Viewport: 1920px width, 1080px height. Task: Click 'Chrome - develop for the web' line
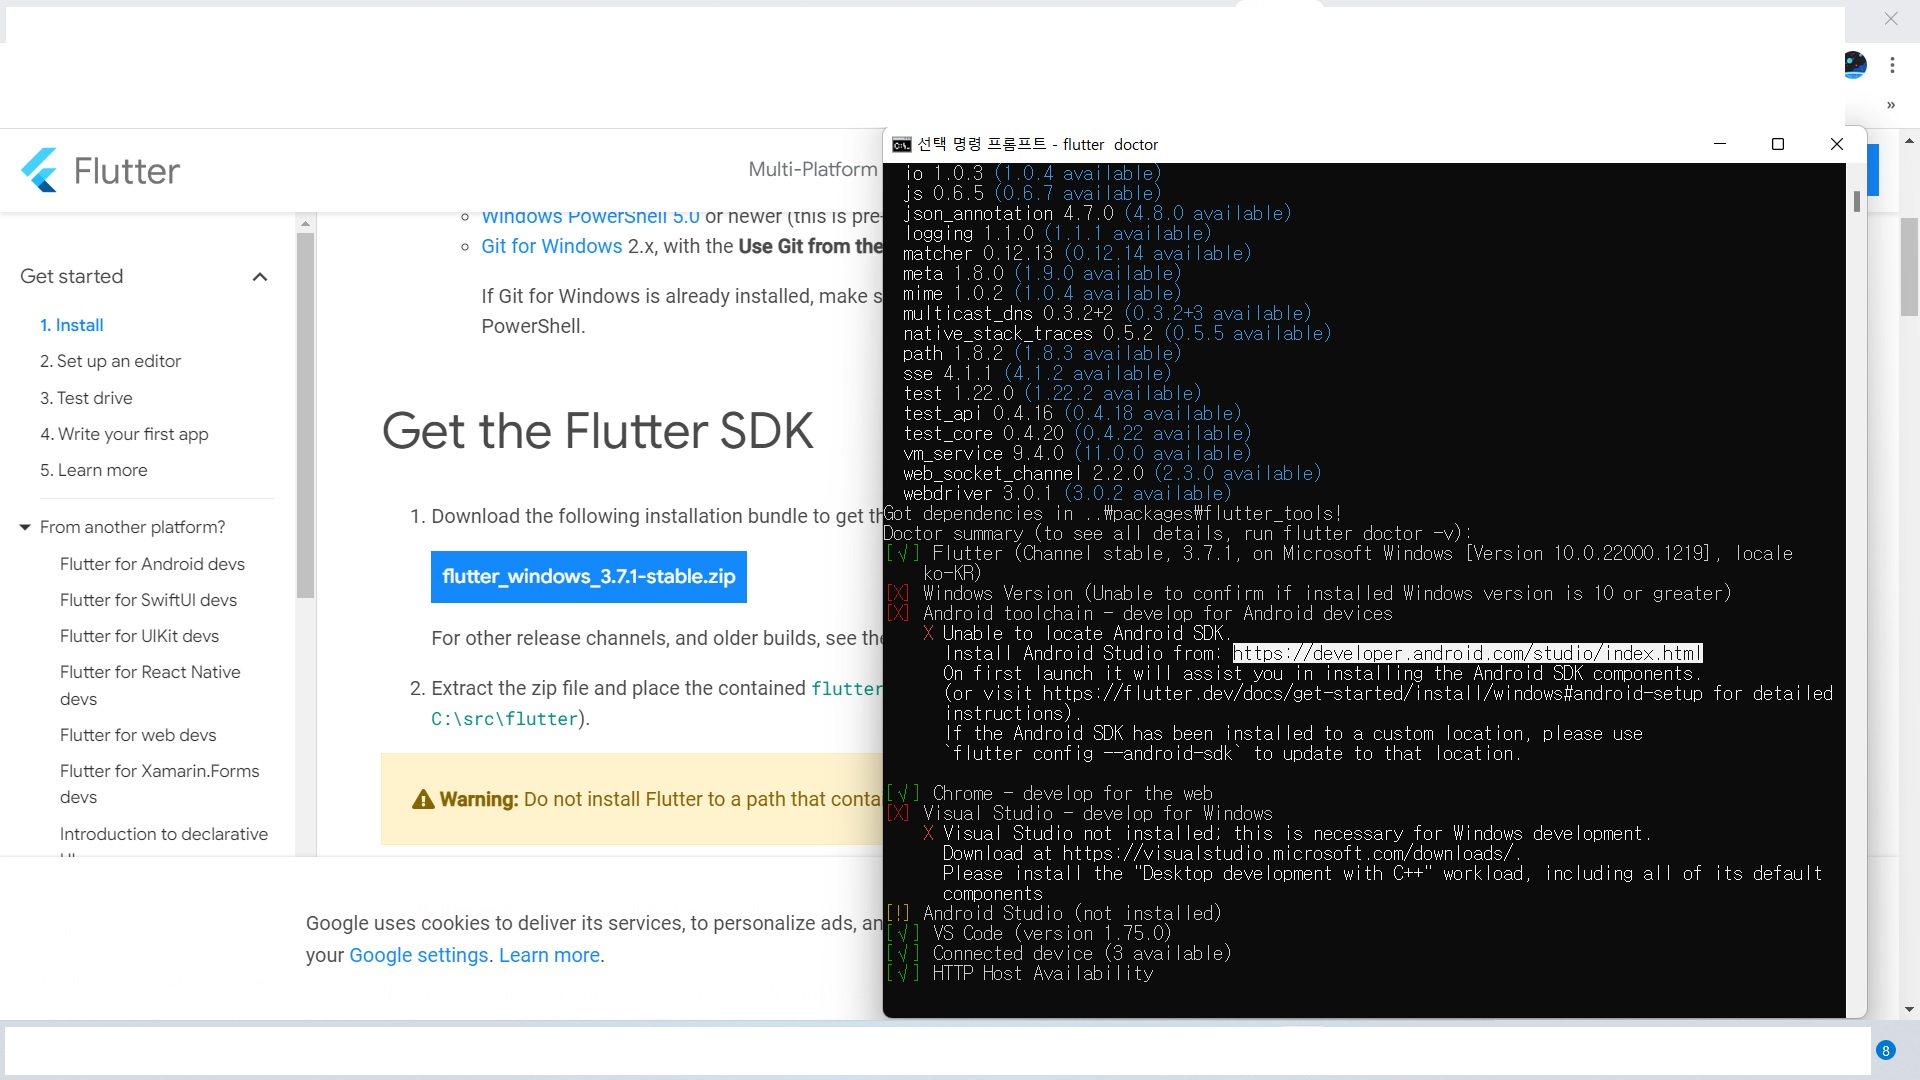click(x=1050, y=793)
